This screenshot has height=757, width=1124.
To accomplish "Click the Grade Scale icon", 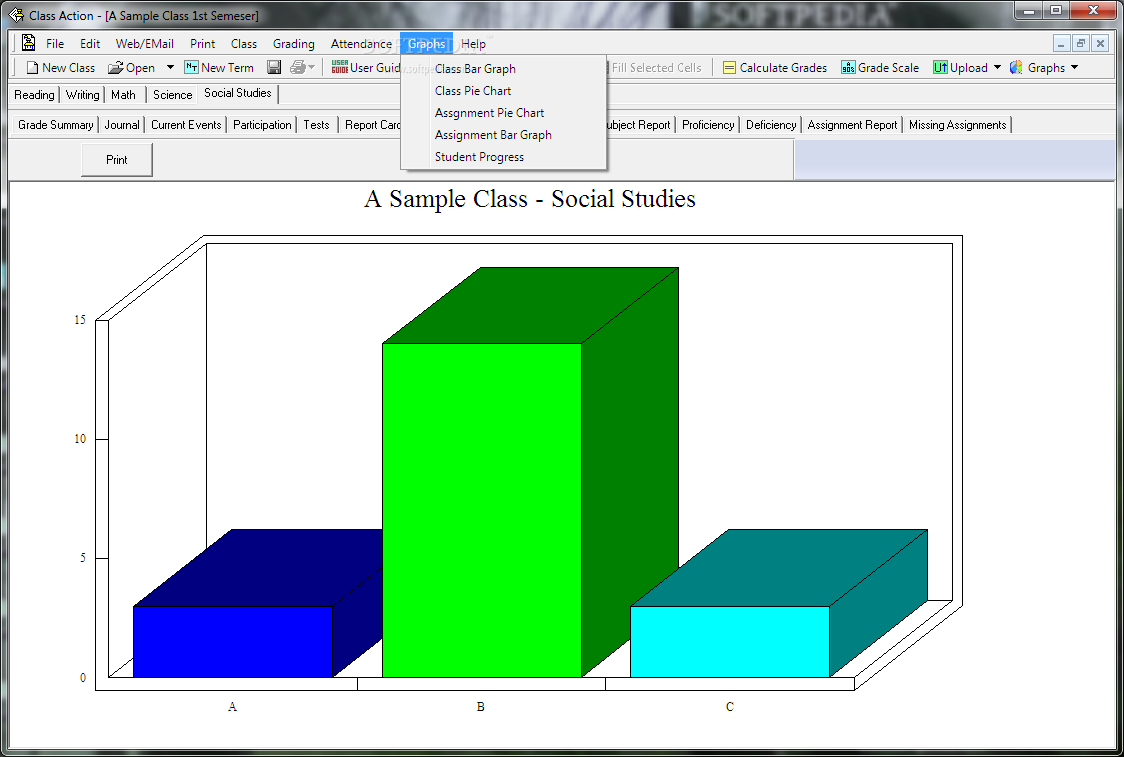I will (x=848, y=67).
